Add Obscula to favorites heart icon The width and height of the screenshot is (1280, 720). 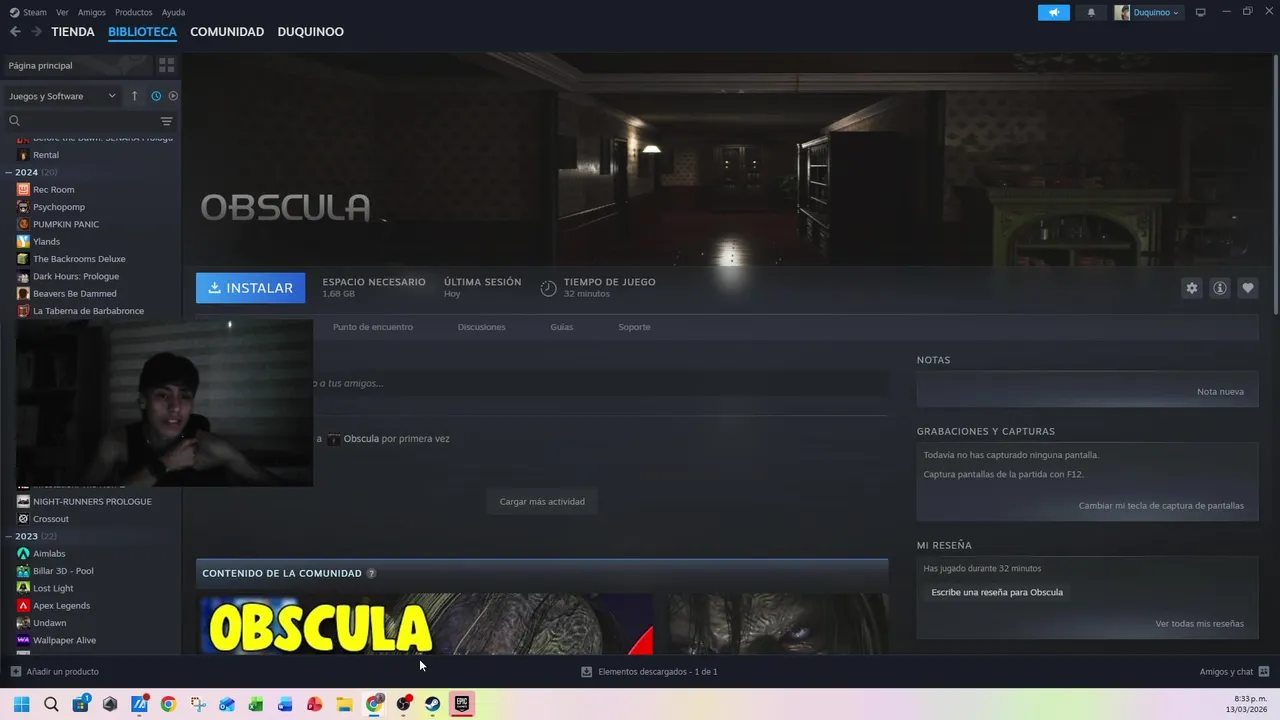[x=1247, y=288]
